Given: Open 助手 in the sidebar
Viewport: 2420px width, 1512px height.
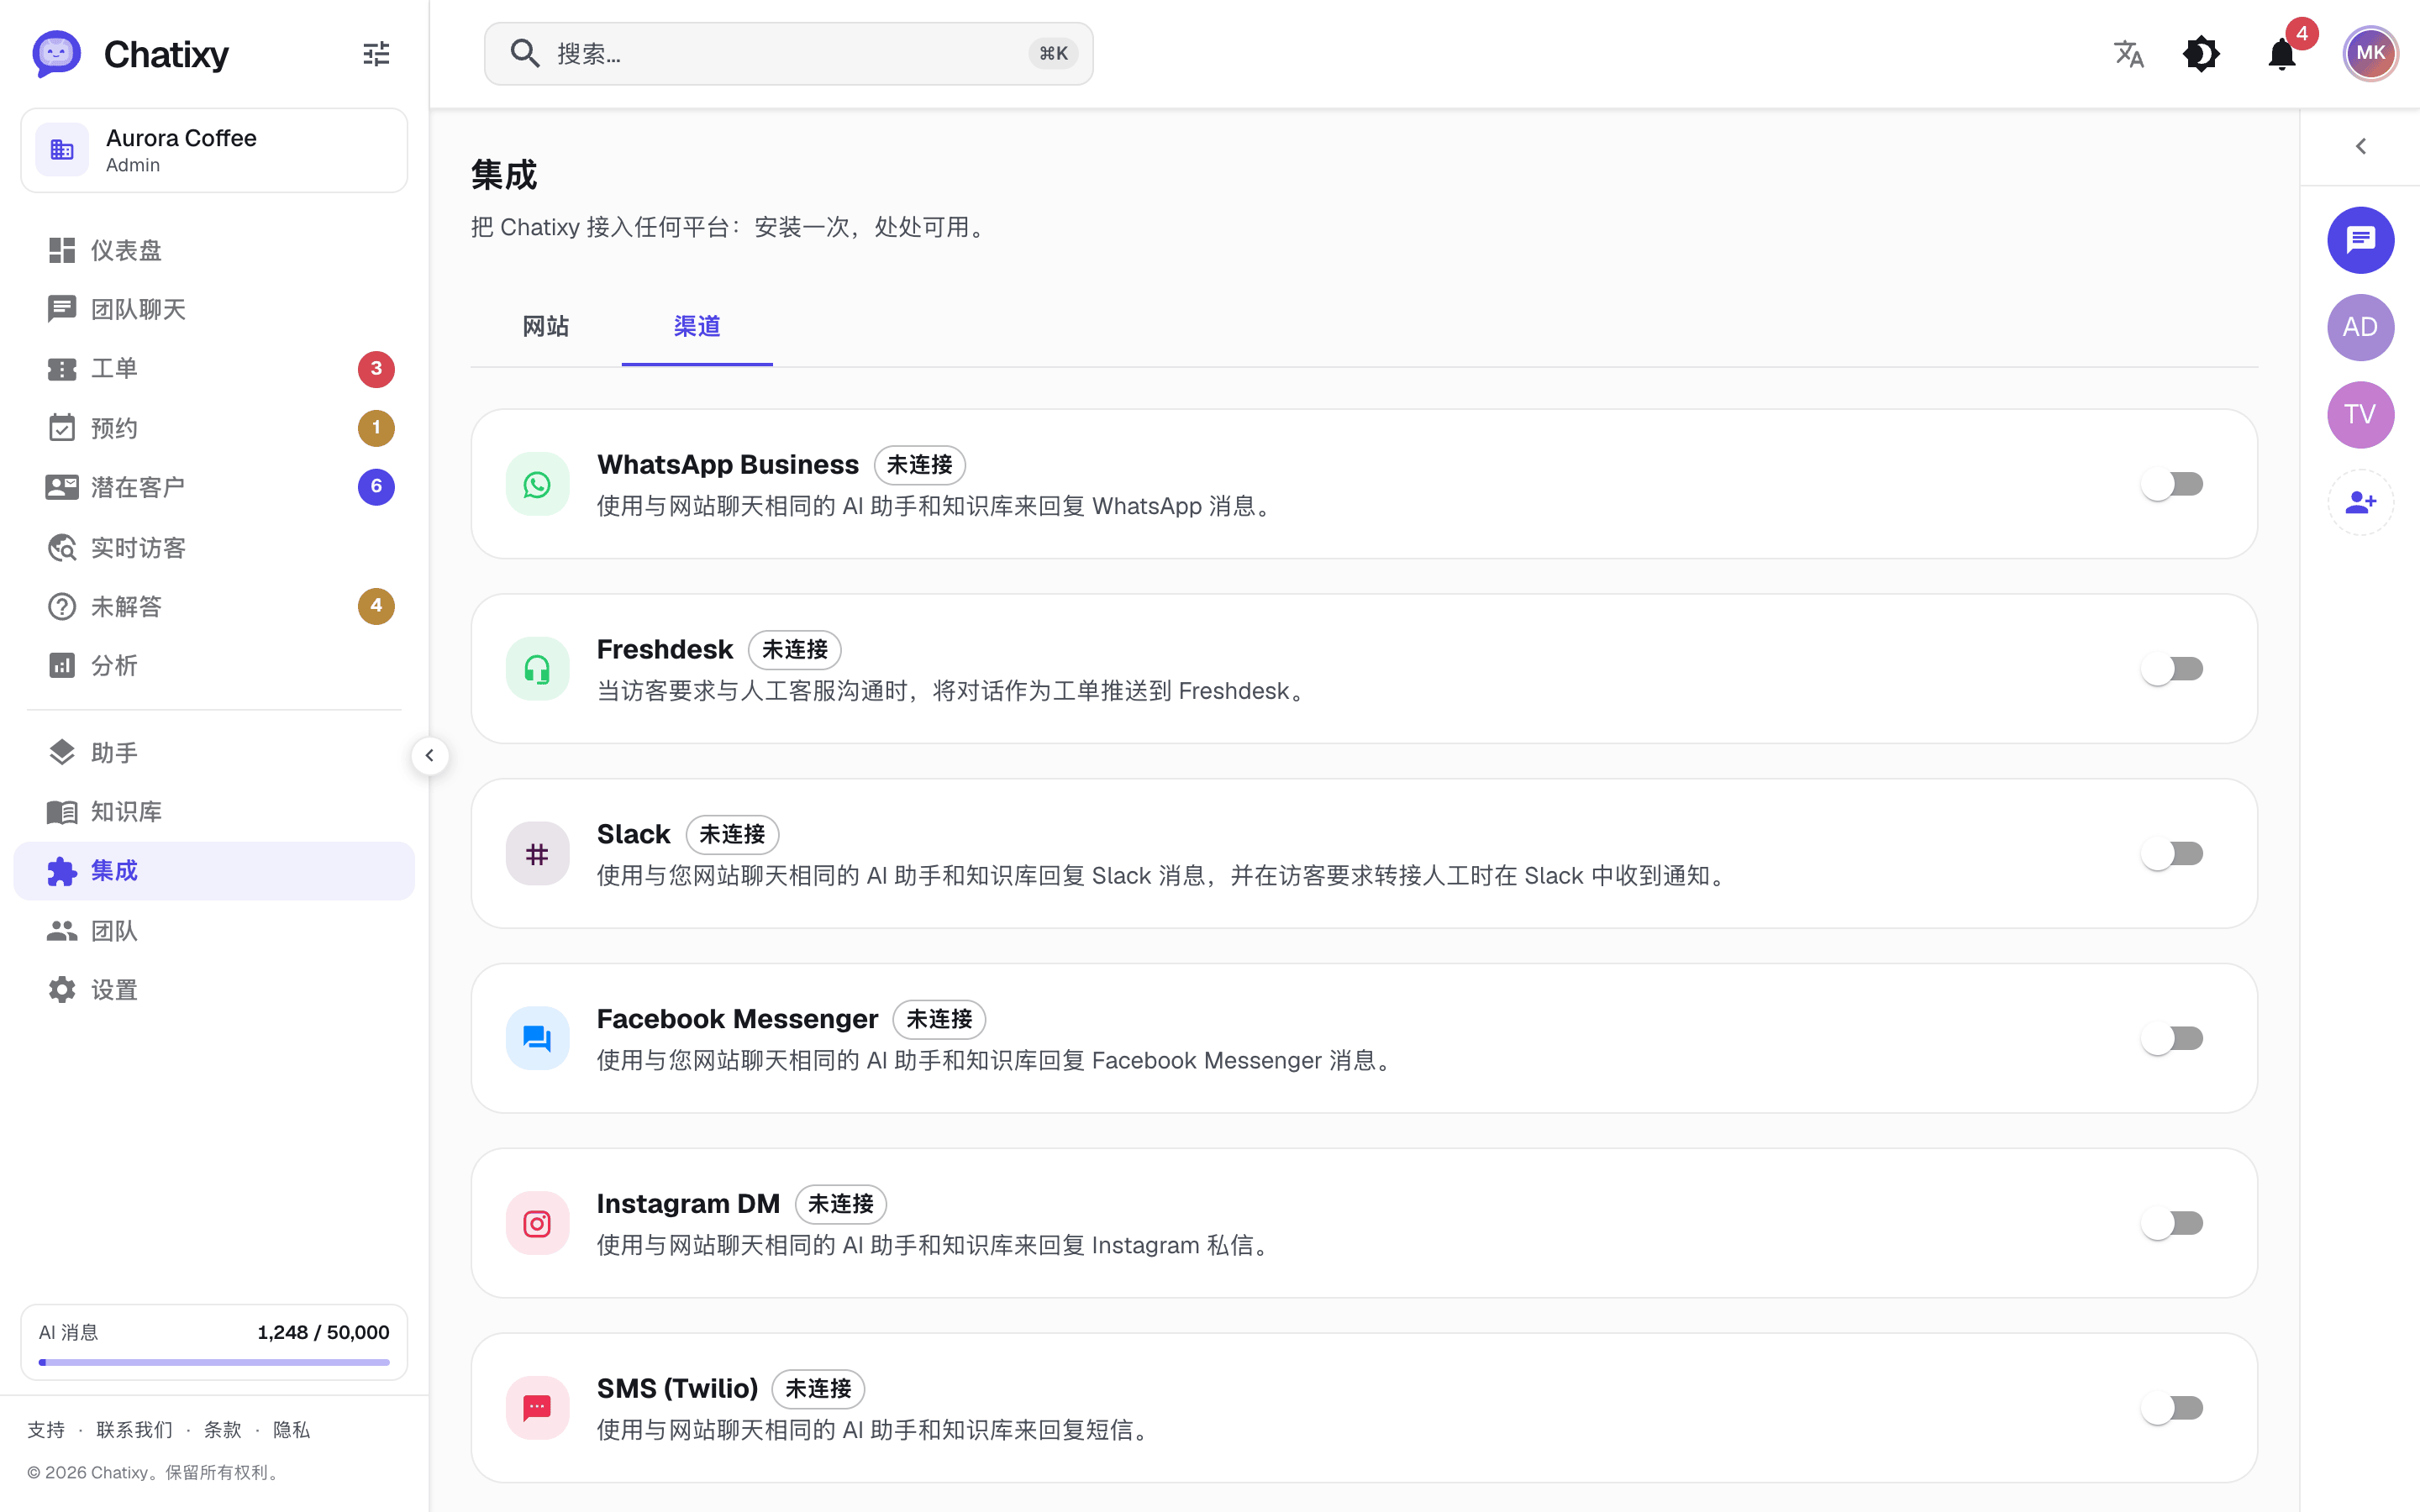Looking at the screenshot, I should pyautogui.click(x=214, y=753).
